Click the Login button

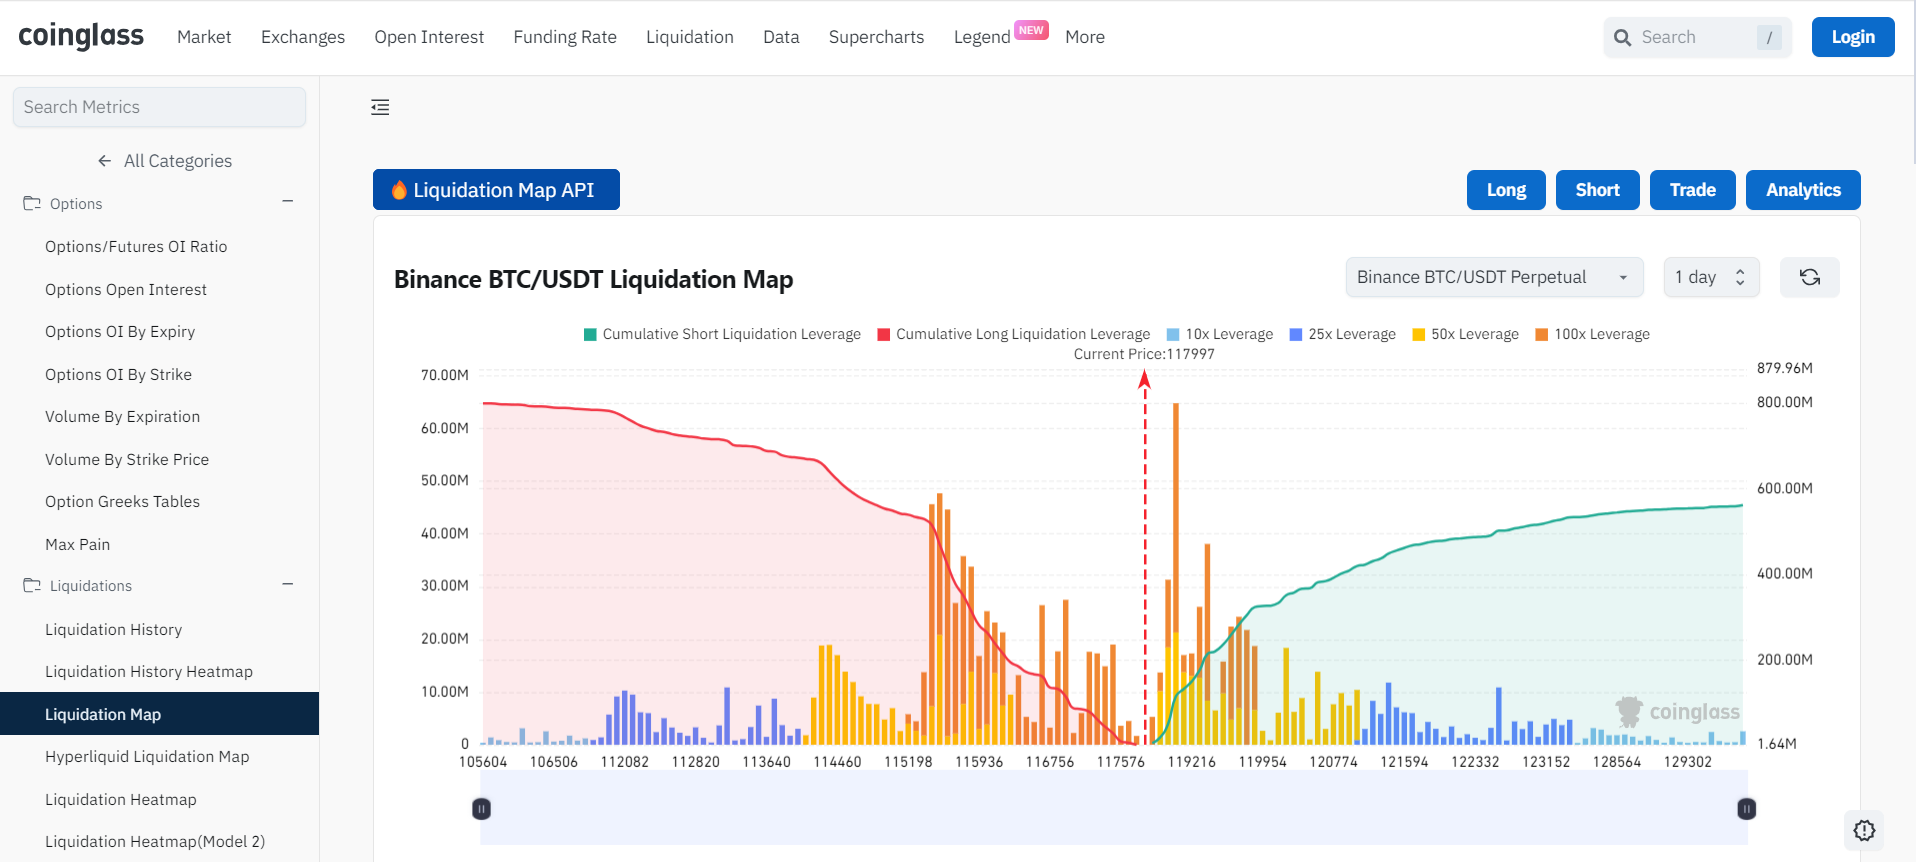pos(1853,37)
